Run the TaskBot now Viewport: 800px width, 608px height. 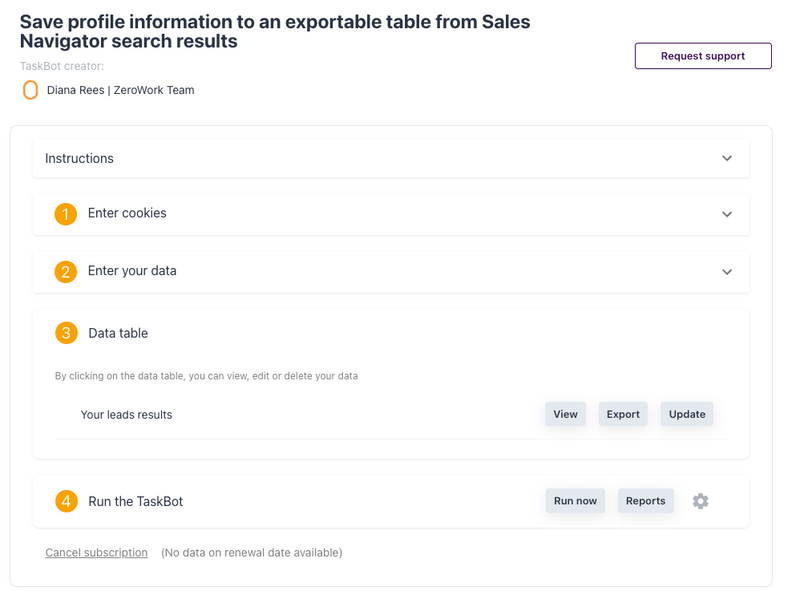pos(574,501)
